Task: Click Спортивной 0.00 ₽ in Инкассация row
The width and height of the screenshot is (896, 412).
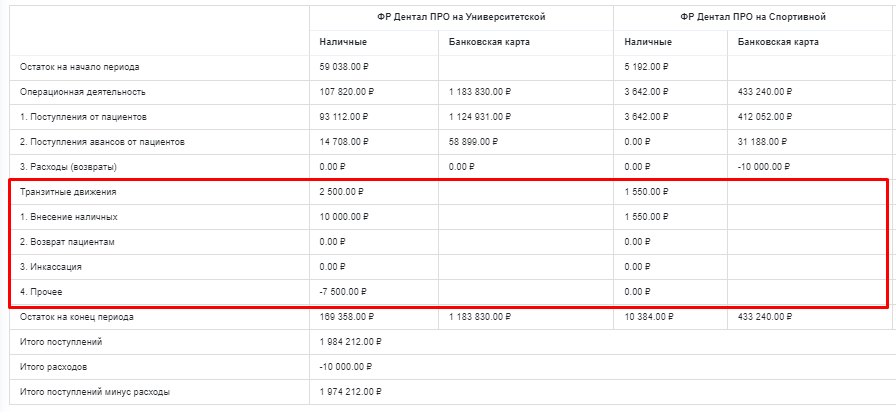Action: [637, 267]
